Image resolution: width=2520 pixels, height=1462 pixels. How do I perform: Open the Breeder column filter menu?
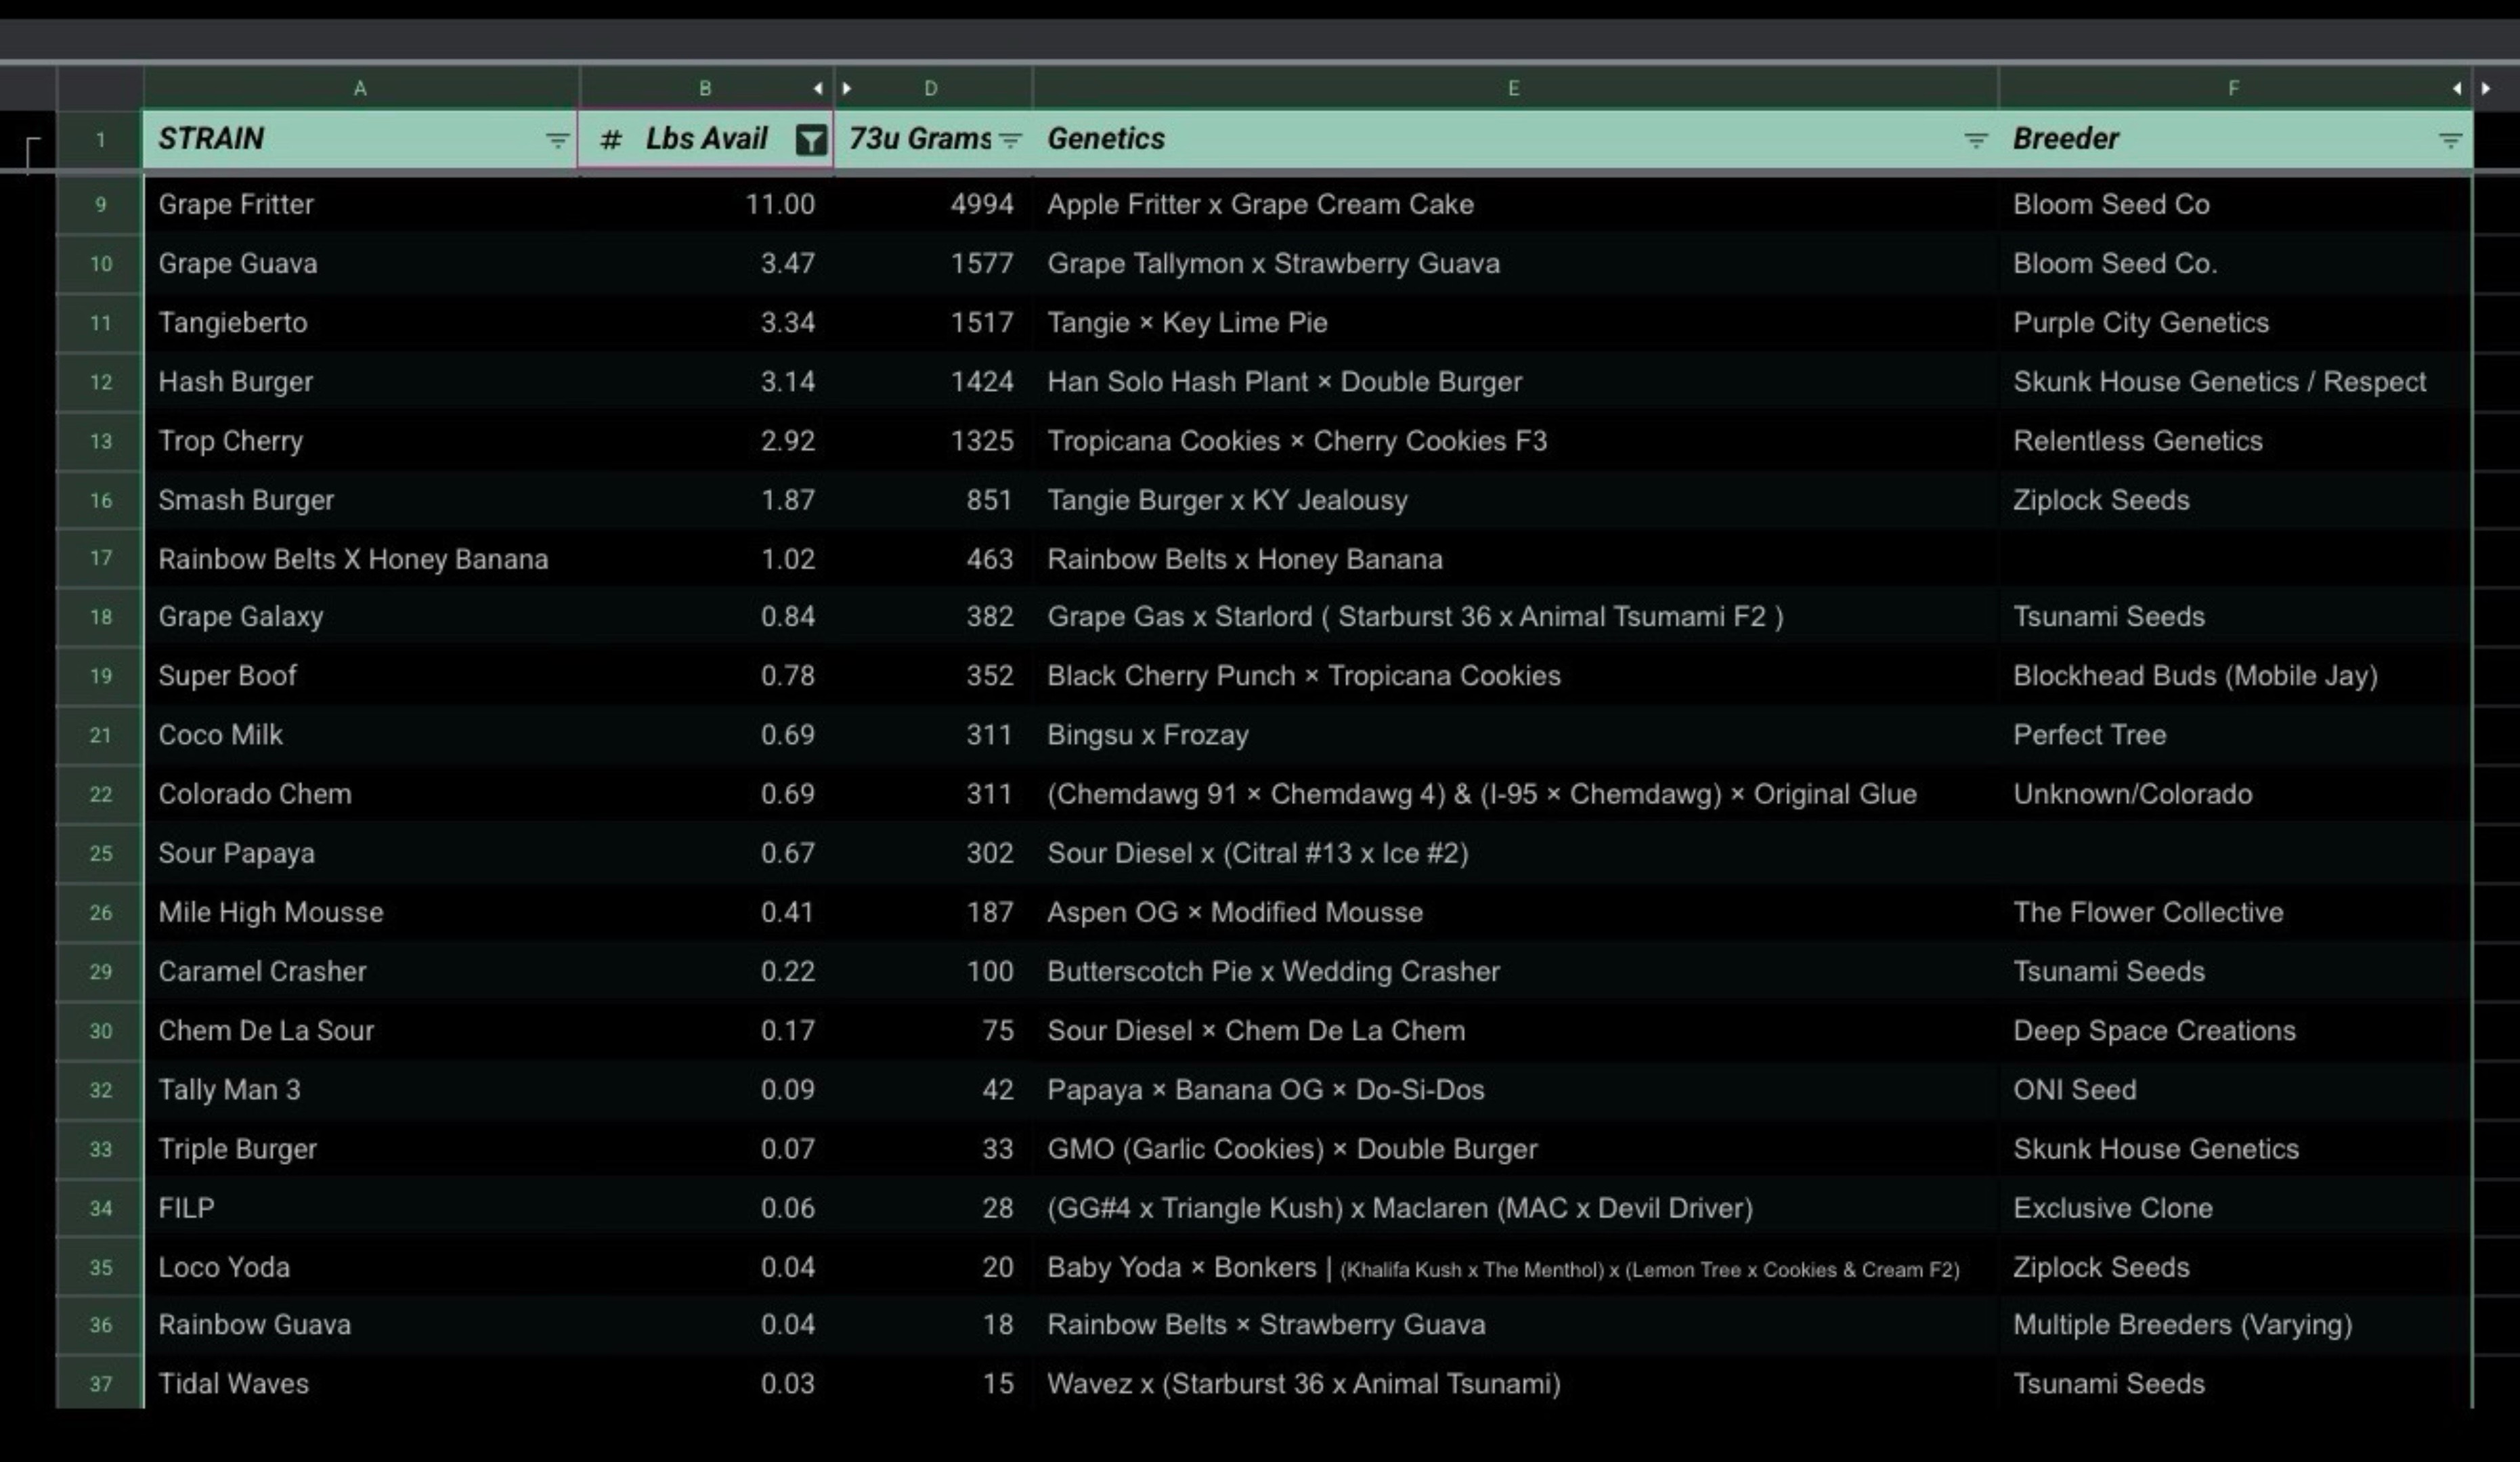coord(2449,140)
